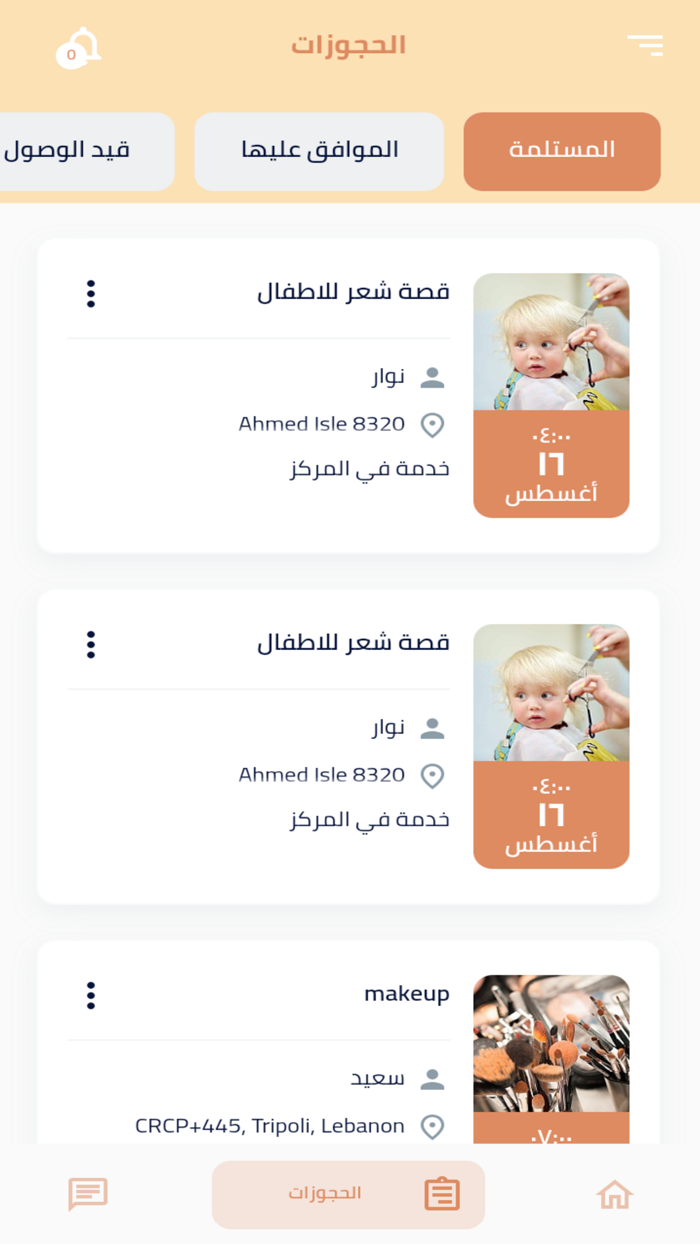This screenshot has width=700, height=1244.
Task: Go to the home icon
Action: [x=614, y=1194]
